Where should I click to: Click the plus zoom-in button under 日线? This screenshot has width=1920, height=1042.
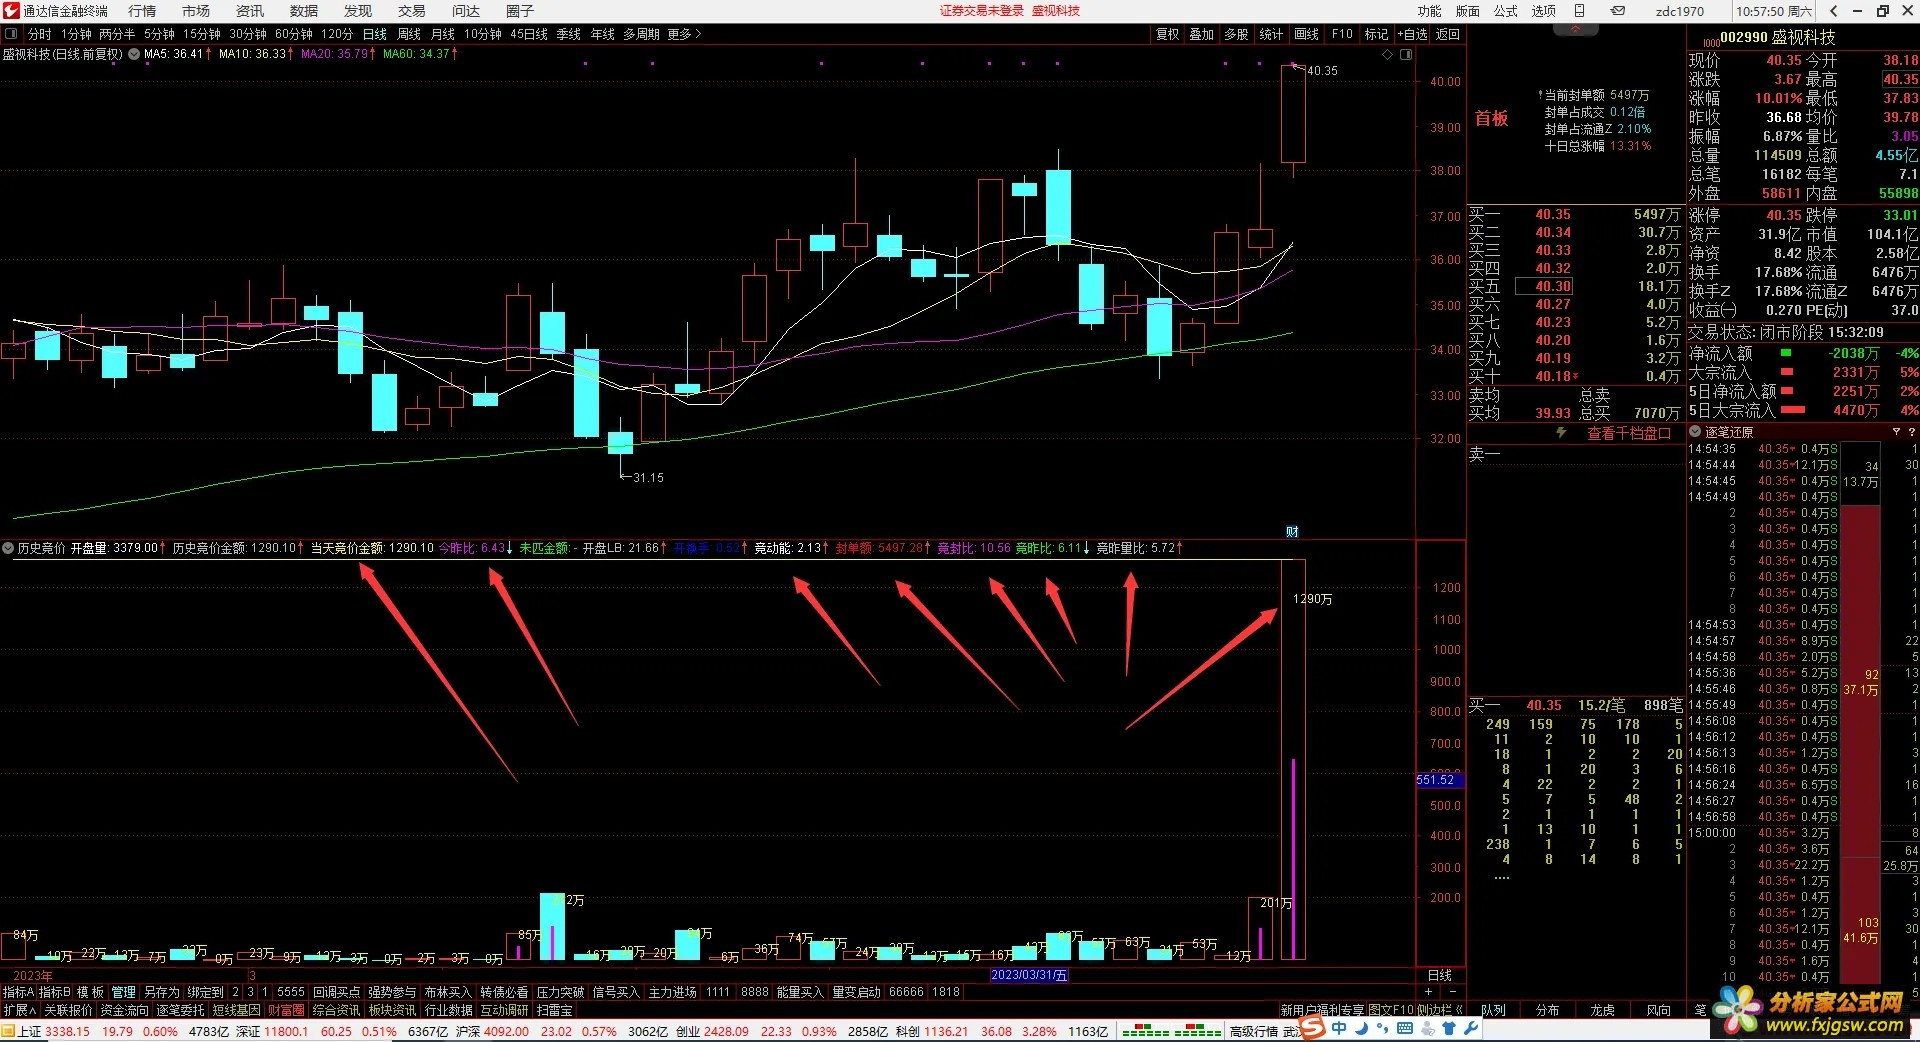(x=1428, y=992)
